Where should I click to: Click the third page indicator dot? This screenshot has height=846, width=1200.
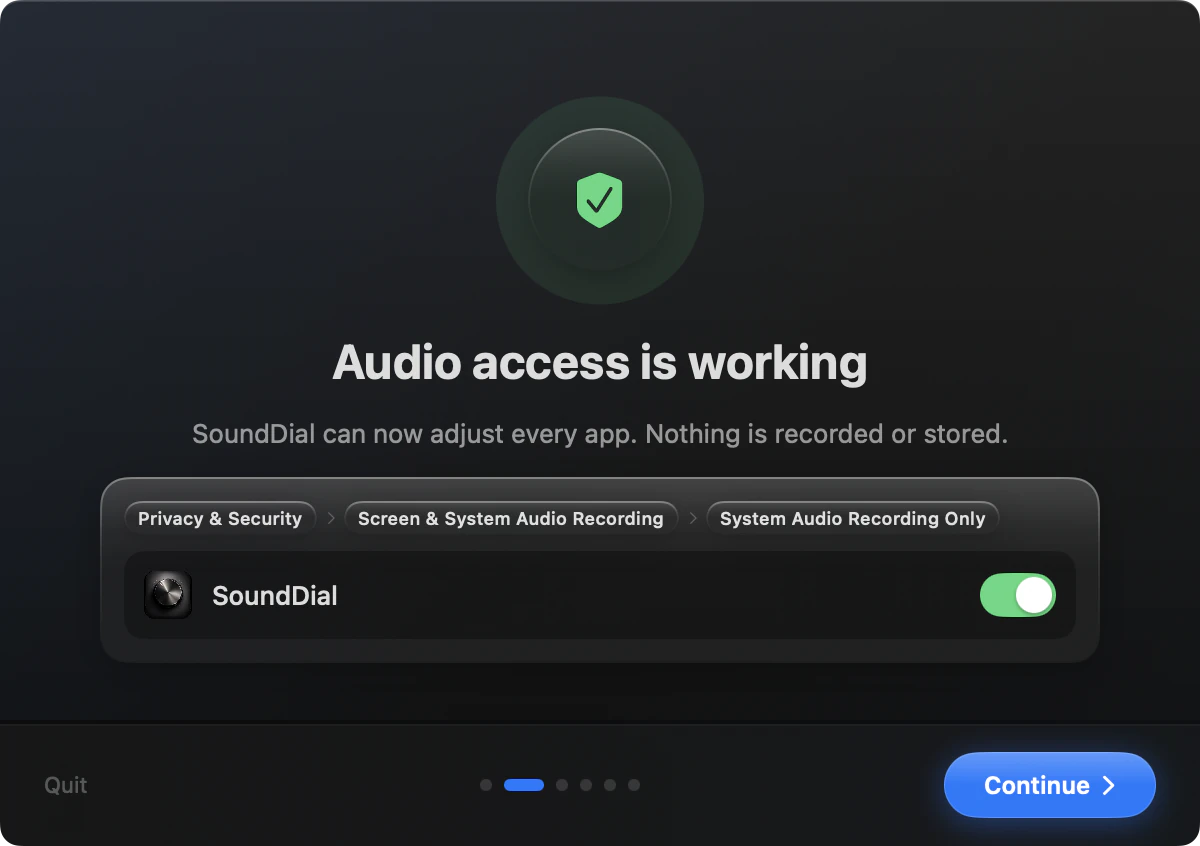pyautogui.click(x=562, y=785)
